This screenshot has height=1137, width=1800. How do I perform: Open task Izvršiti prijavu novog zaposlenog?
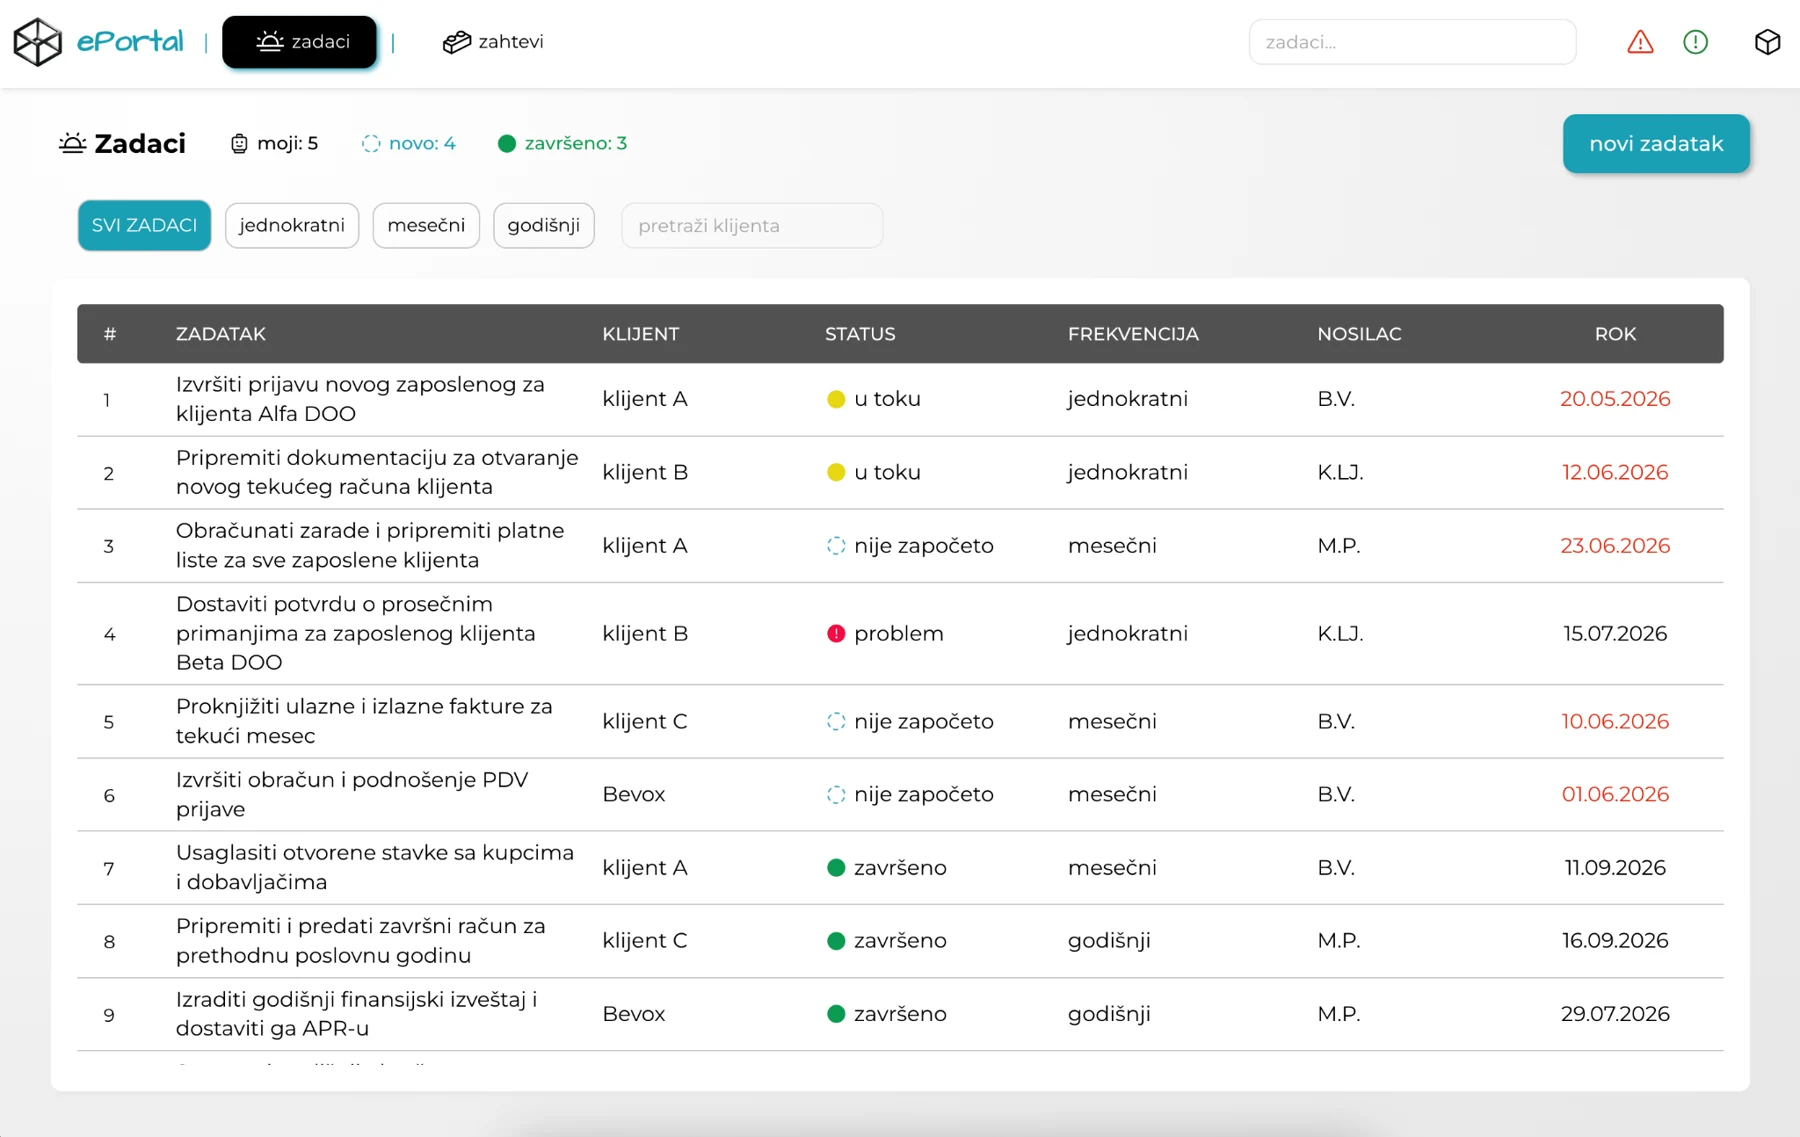pyautogui.click(x=360, y=399)
